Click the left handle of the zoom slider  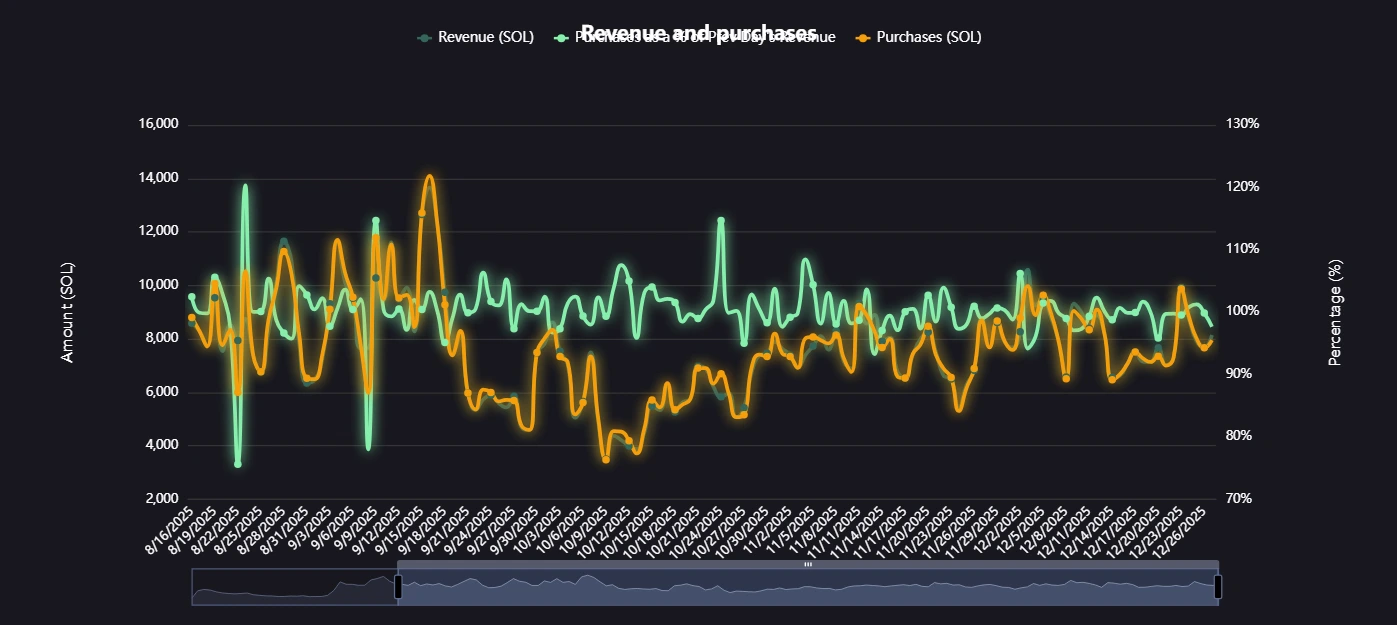click(x=397, y=586)
